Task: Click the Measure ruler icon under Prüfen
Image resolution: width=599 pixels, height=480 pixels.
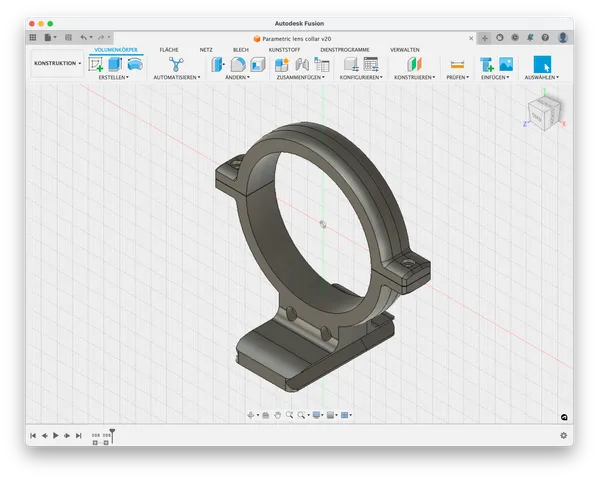Action: point(457,64)
